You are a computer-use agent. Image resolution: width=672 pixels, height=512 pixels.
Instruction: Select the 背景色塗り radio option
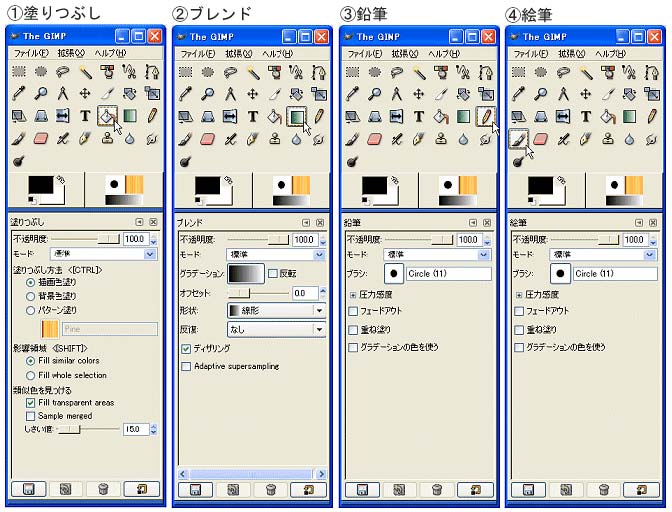(x=30, y=296)
